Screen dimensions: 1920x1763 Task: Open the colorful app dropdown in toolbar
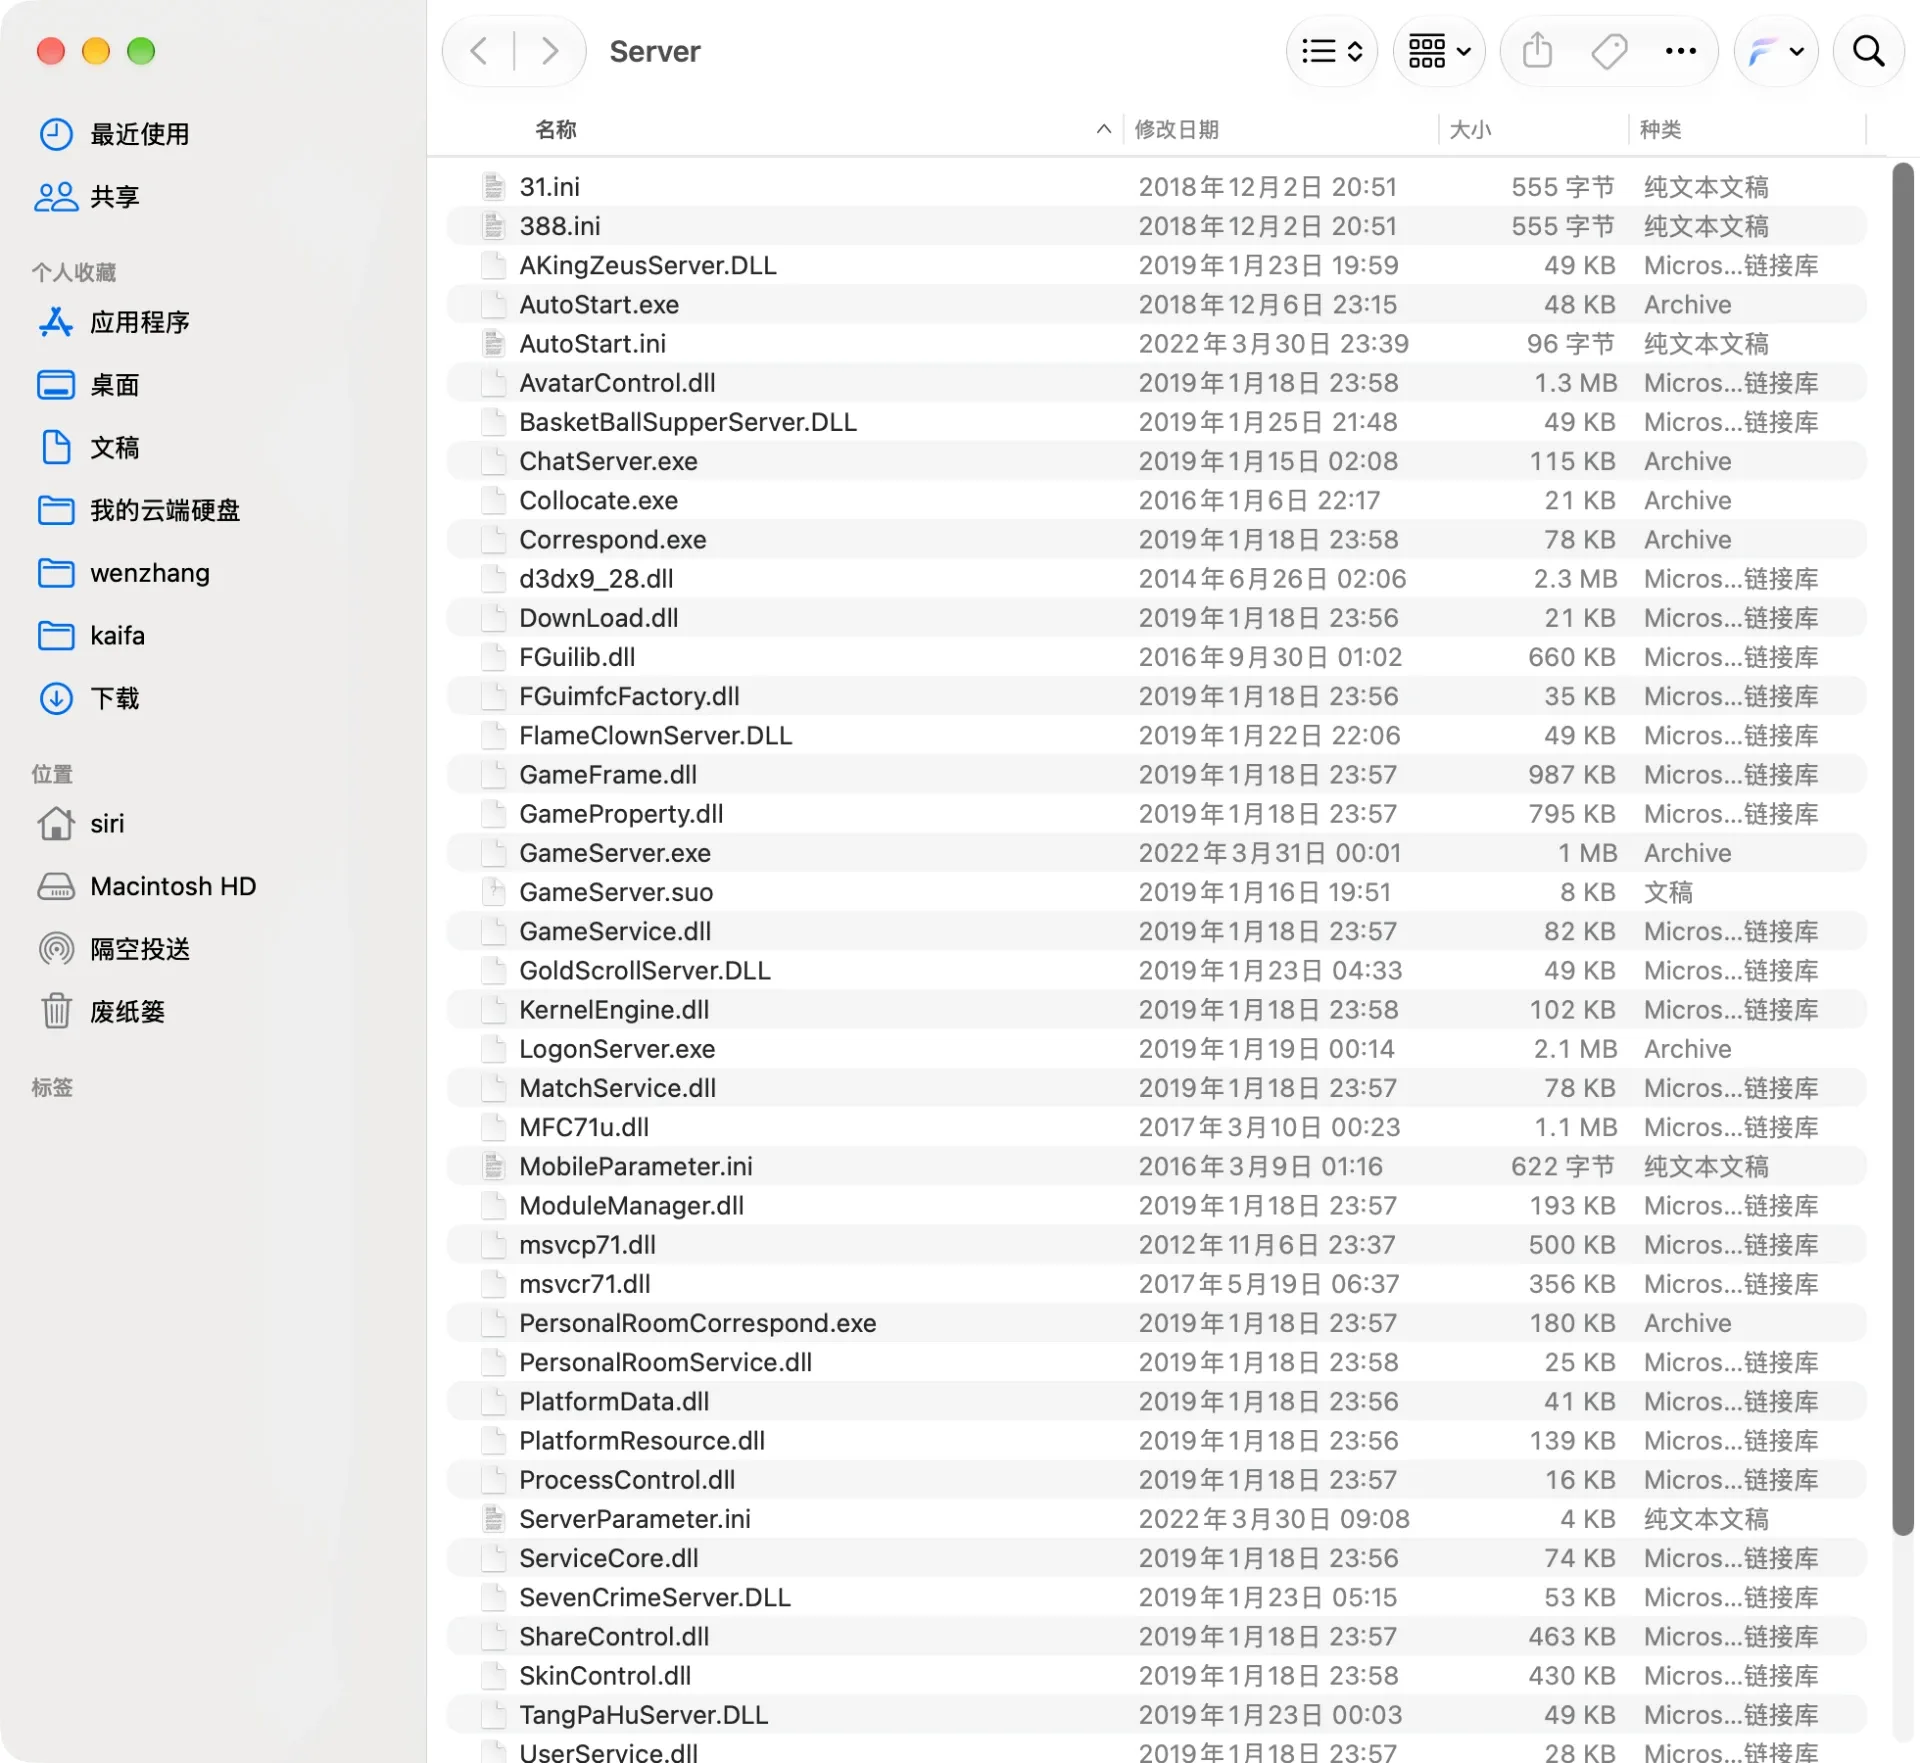(x=1775, y=51)
